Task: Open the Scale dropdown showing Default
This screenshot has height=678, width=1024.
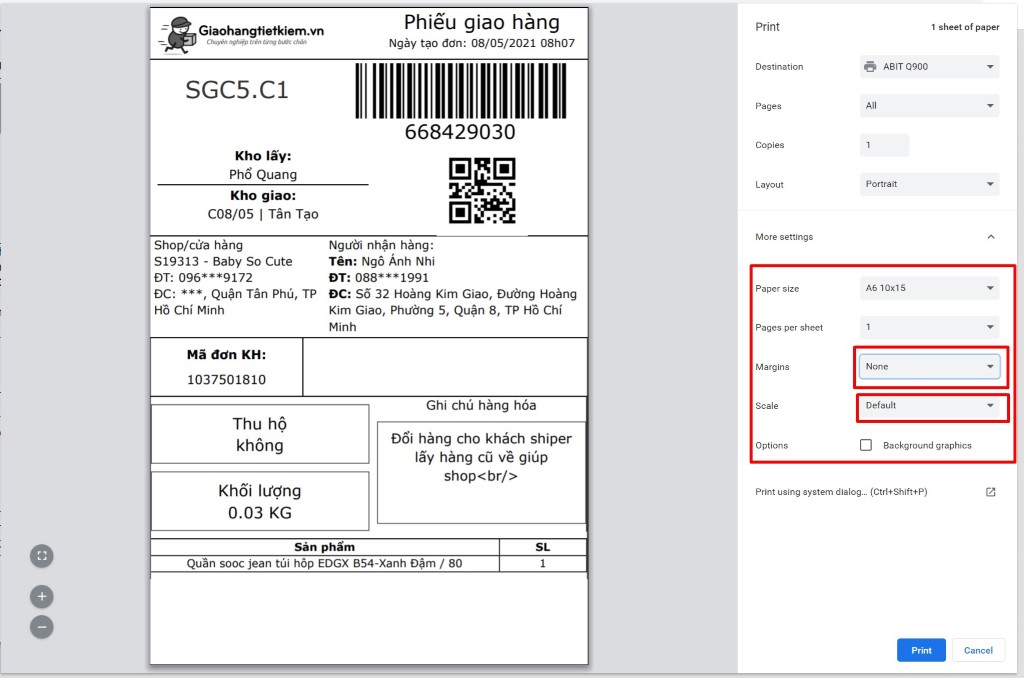Action: tap(929, 406)
